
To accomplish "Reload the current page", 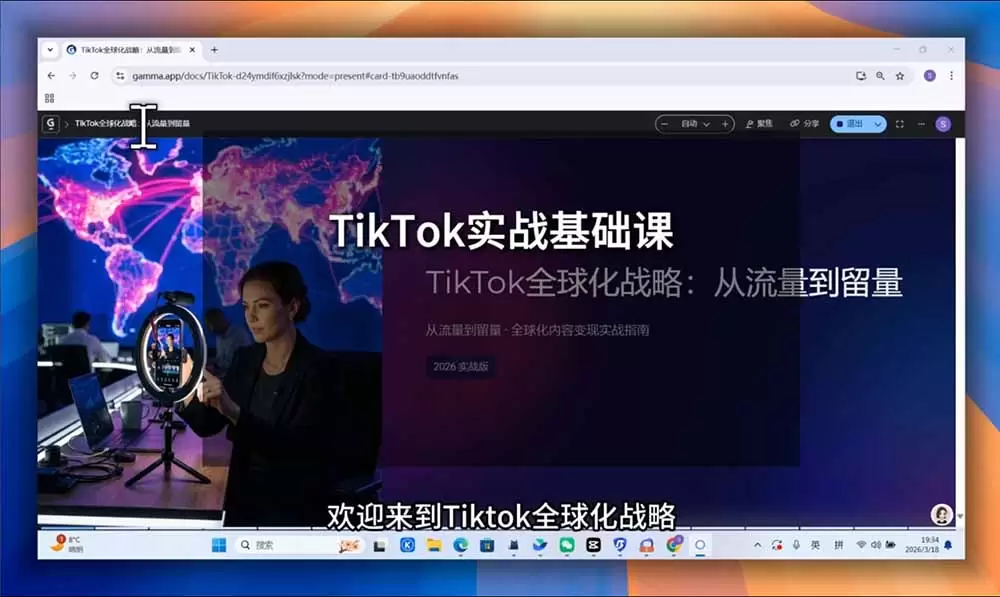I will coord(94,75).
